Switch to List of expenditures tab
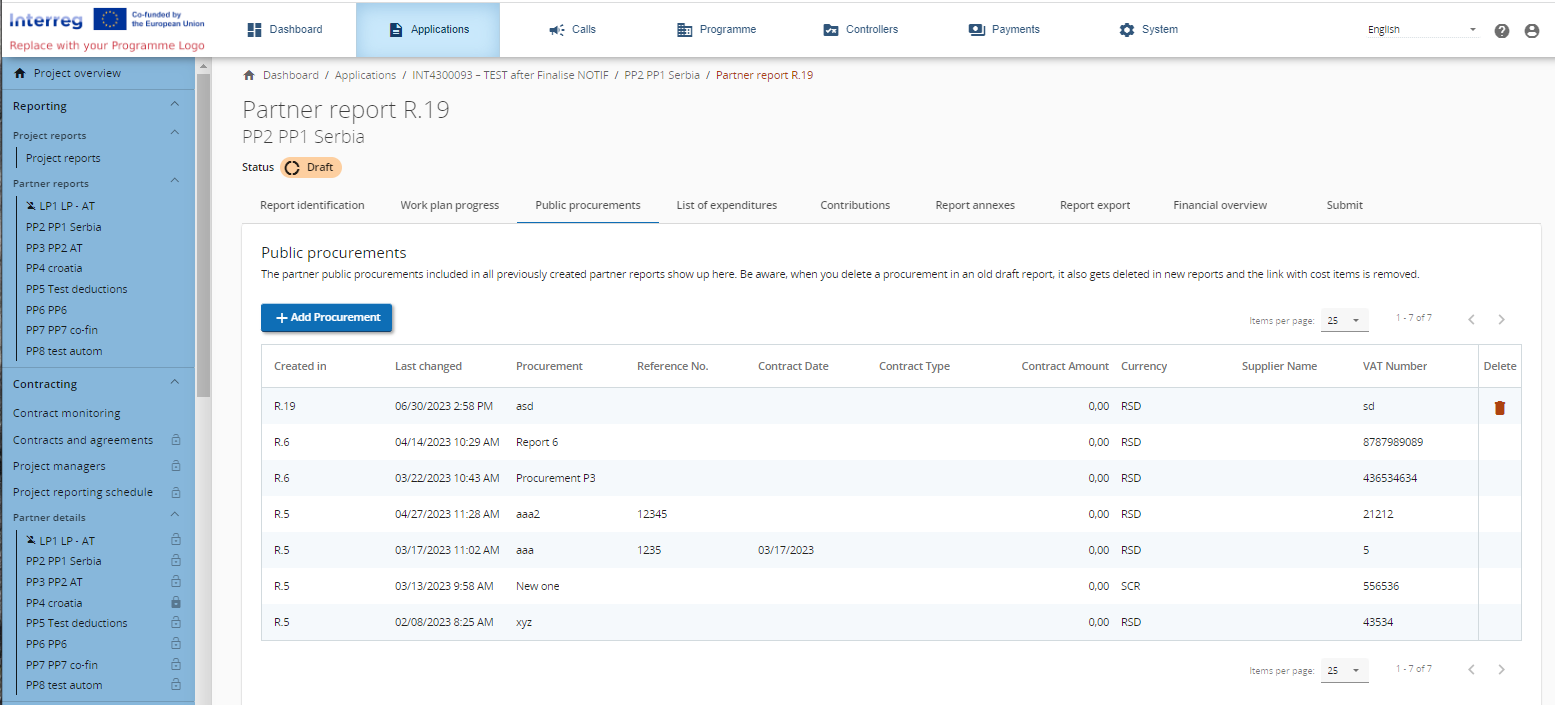 [726, 205]
